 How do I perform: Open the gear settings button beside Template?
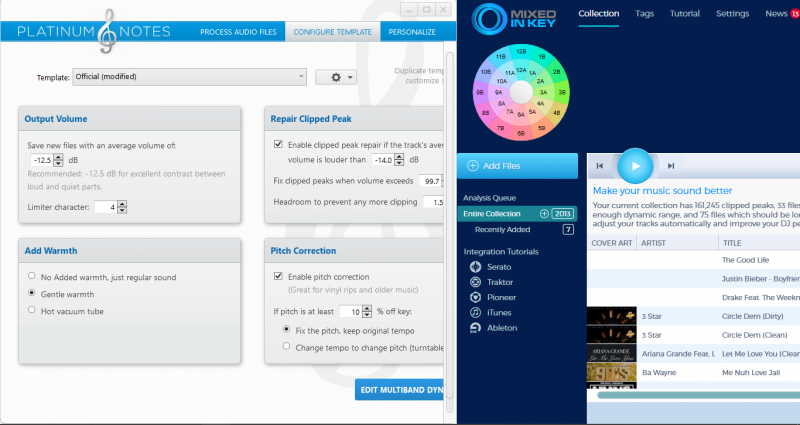(x=336, y=77)
